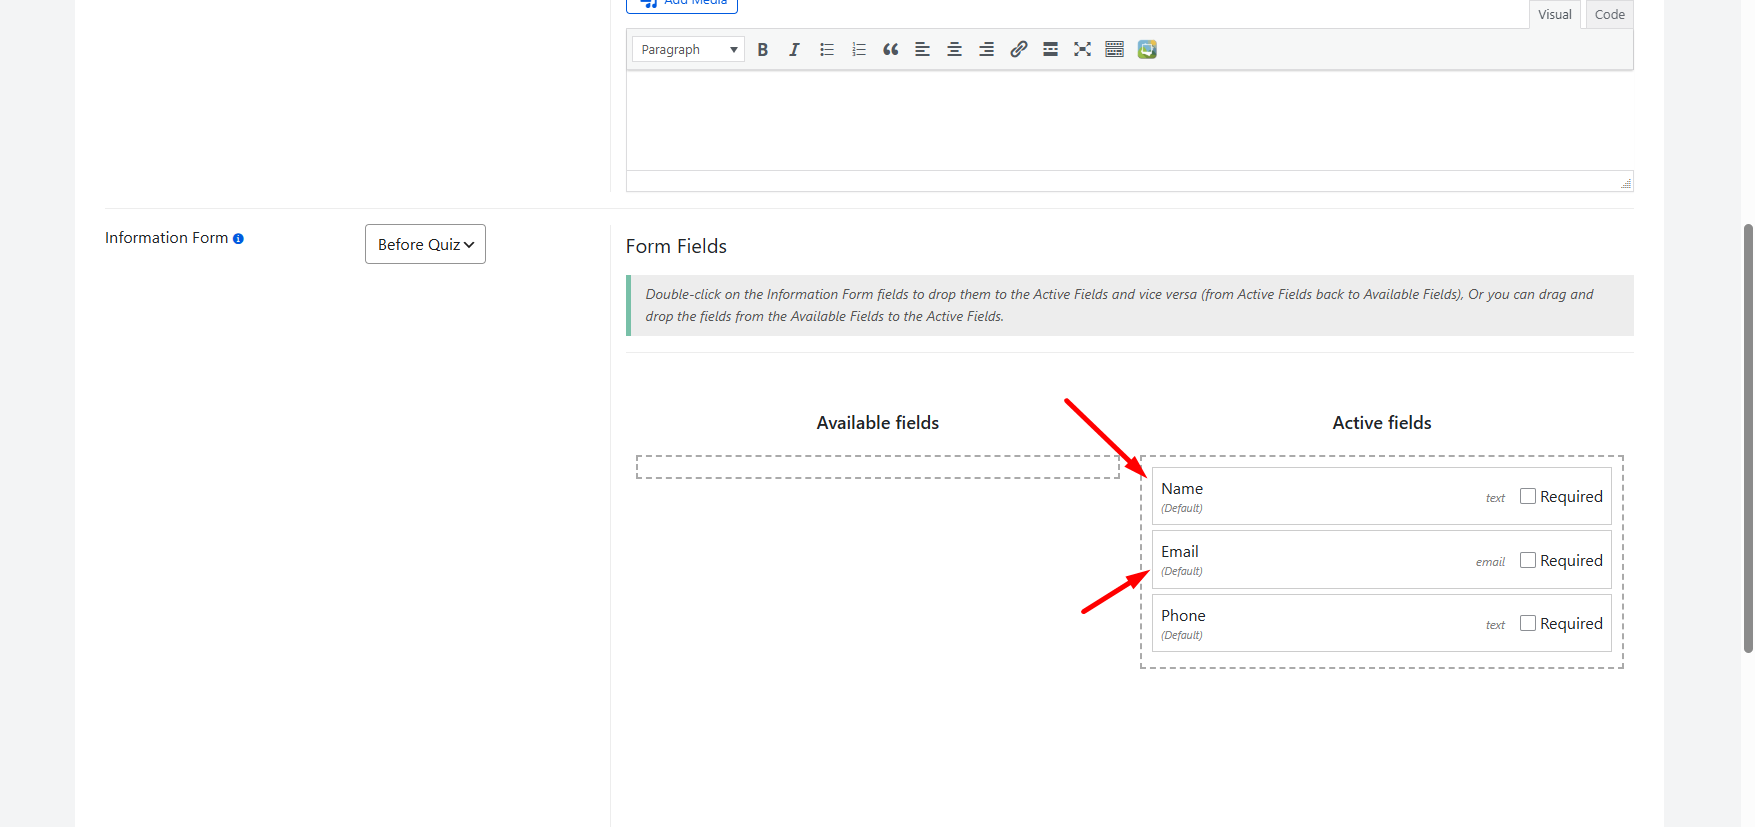Switch to the Visual editor tab
Viewport: 1755px width, 827px height.
pos(1555,14)
